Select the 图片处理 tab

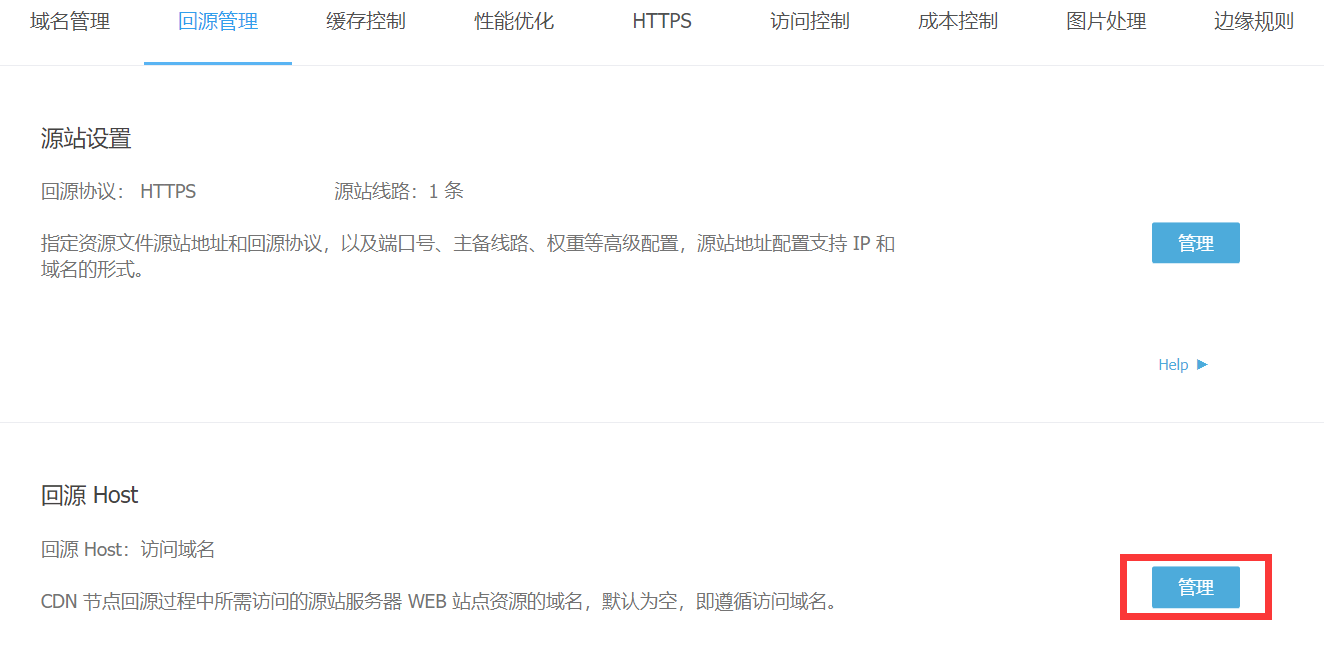pos(1106,22)
